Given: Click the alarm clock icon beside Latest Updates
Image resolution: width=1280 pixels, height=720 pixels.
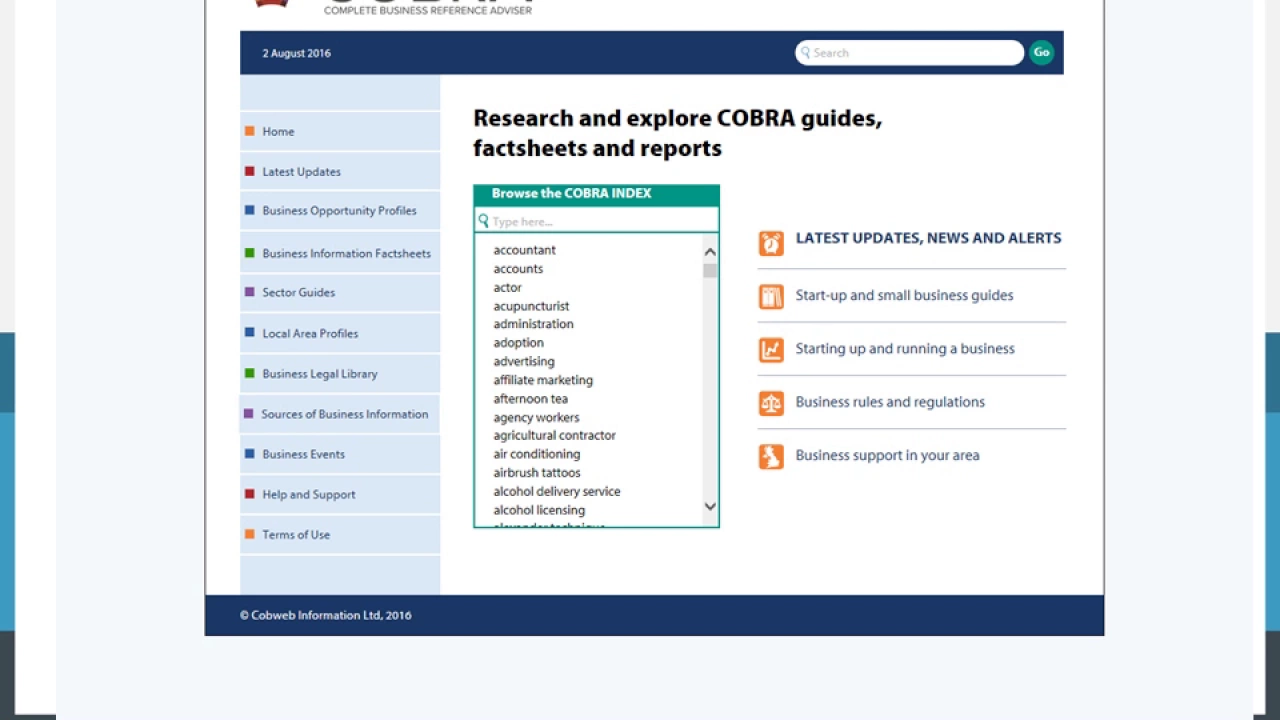Looking at the screenshot, I should 771,243.
